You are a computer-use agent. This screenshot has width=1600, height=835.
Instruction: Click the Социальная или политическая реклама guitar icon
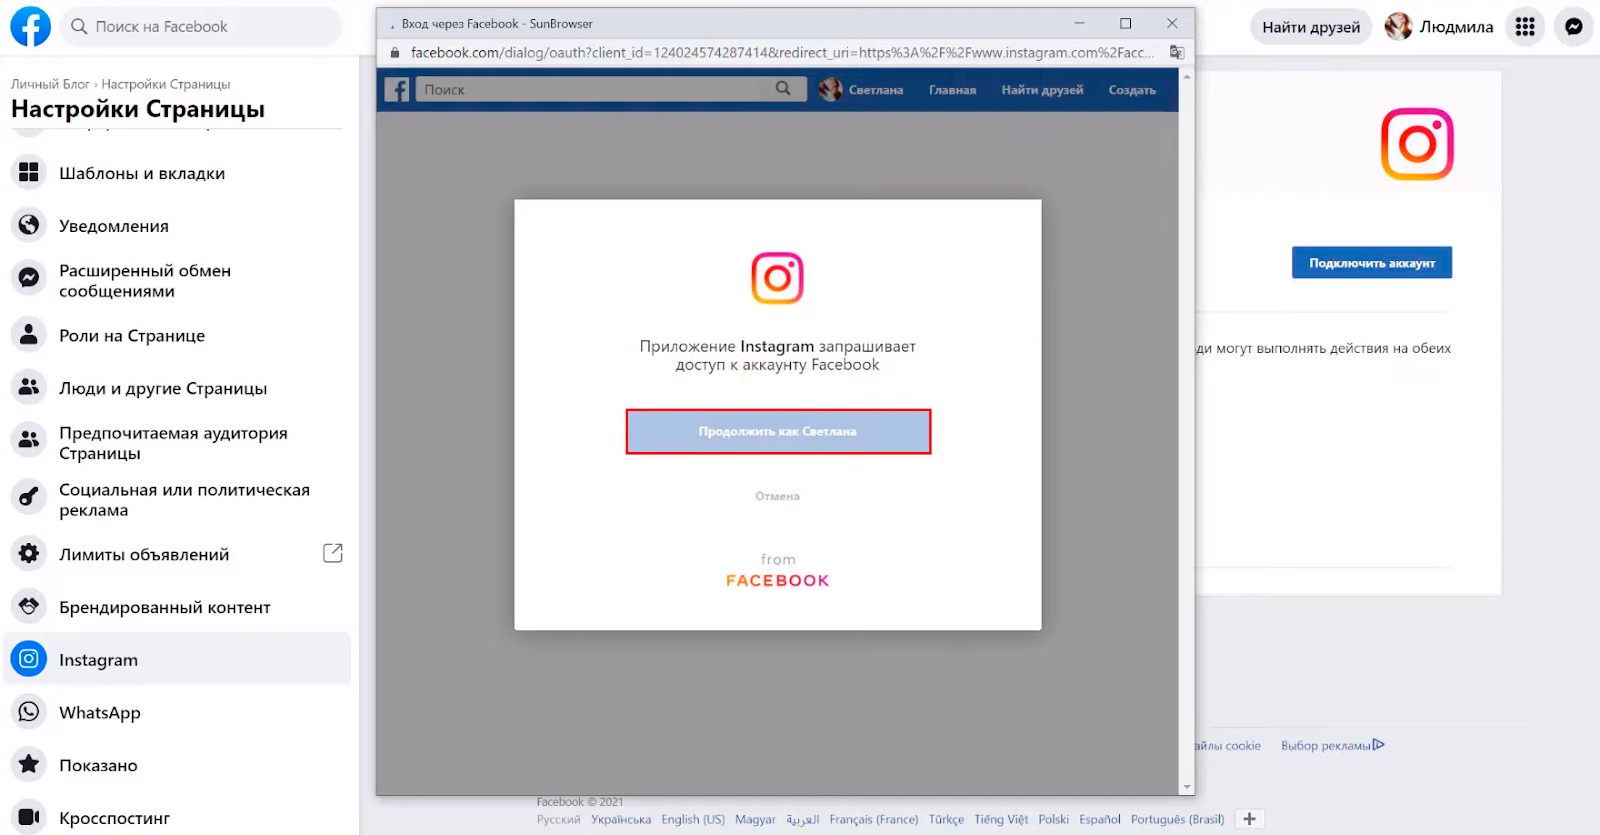(29, 497)
